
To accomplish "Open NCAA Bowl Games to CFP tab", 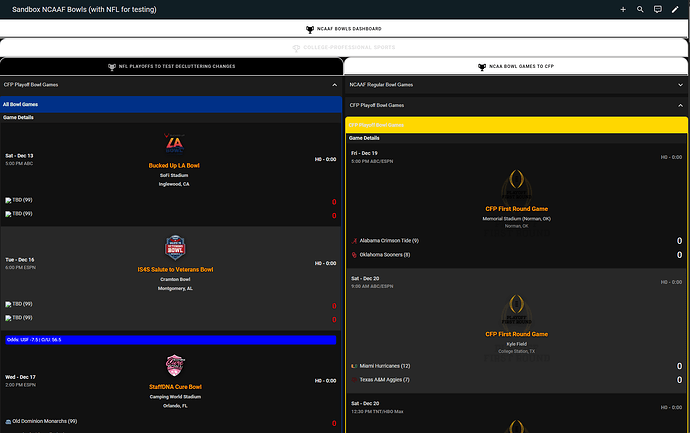I will pyautogui.click(x=516, y=66).
